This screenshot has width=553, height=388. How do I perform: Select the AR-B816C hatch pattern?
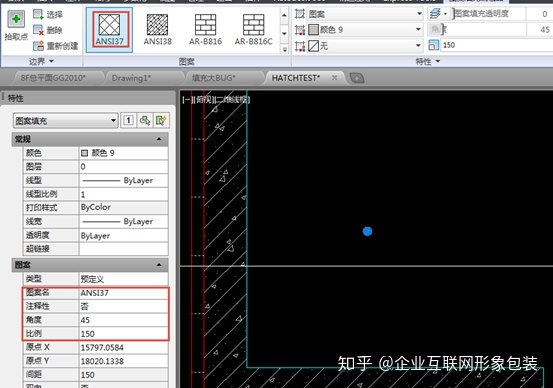pos(254,30)
